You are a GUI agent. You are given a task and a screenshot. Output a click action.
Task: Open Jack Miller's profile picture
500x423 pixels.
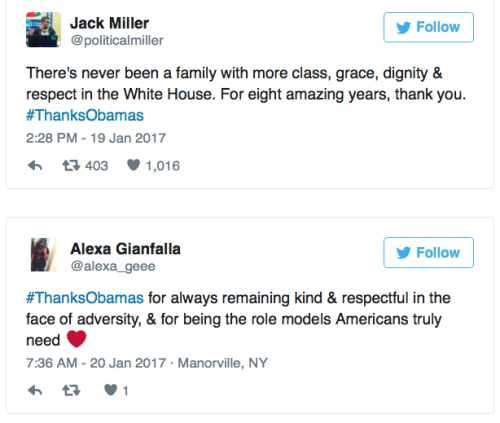click(43, 30)
